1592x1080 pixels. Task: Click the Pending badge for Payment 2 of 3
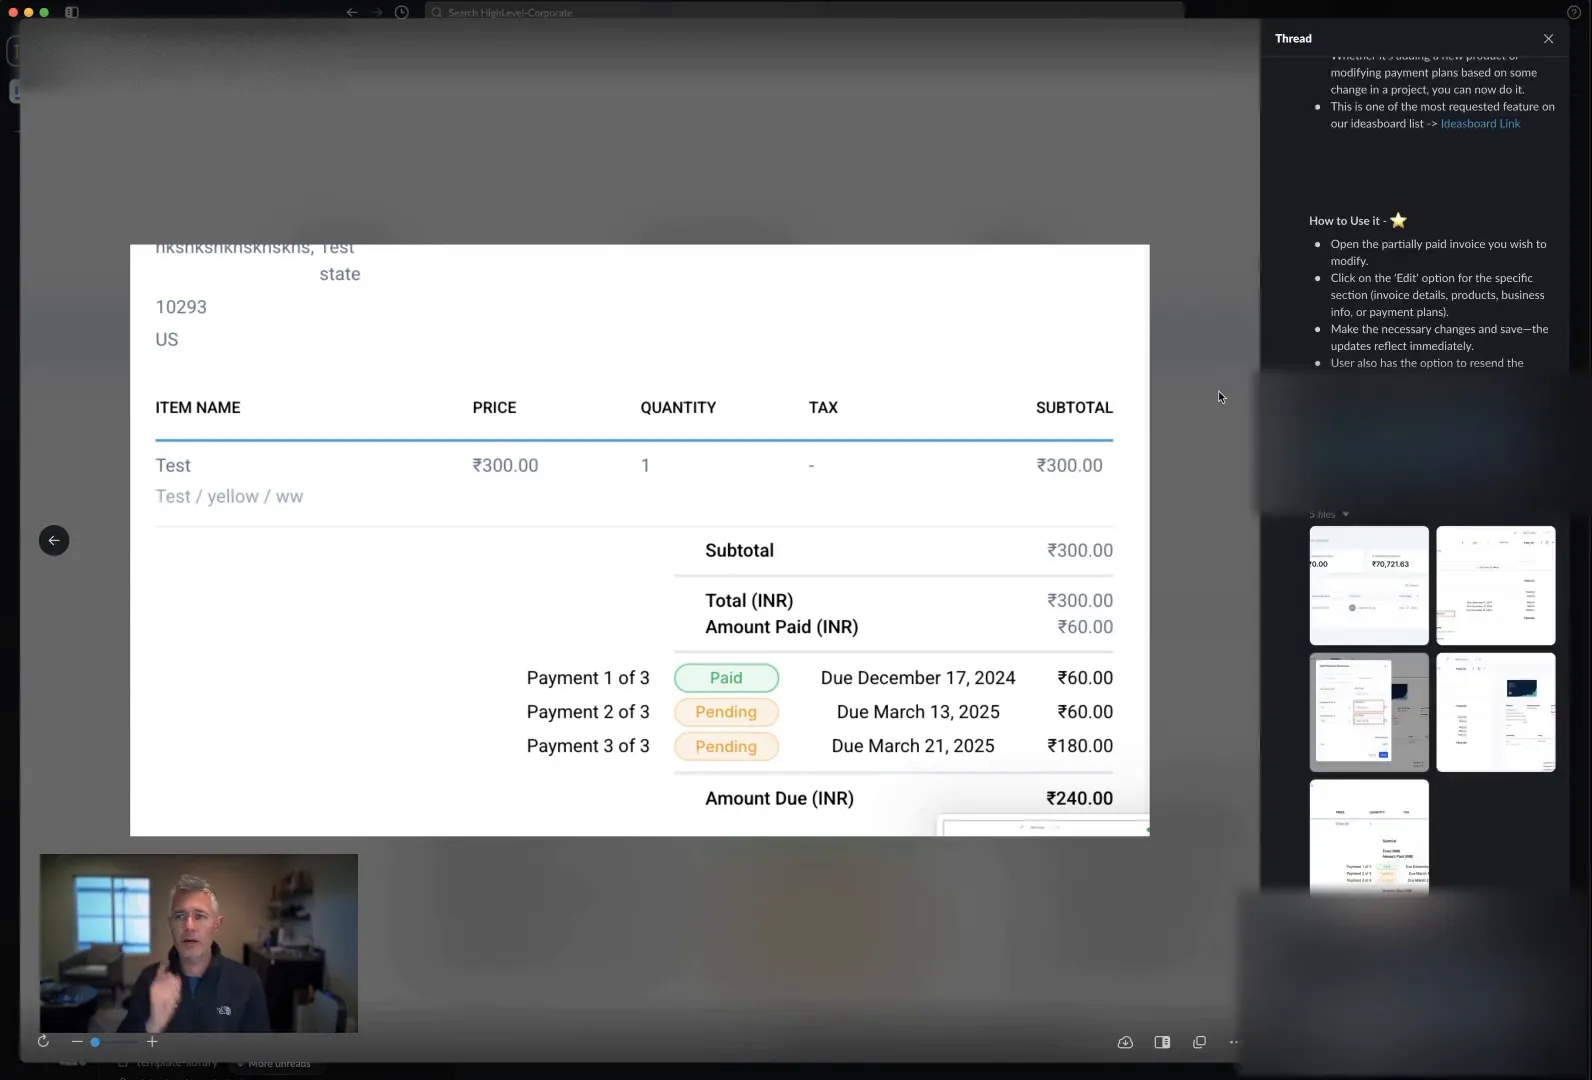[x=726, y=712]
